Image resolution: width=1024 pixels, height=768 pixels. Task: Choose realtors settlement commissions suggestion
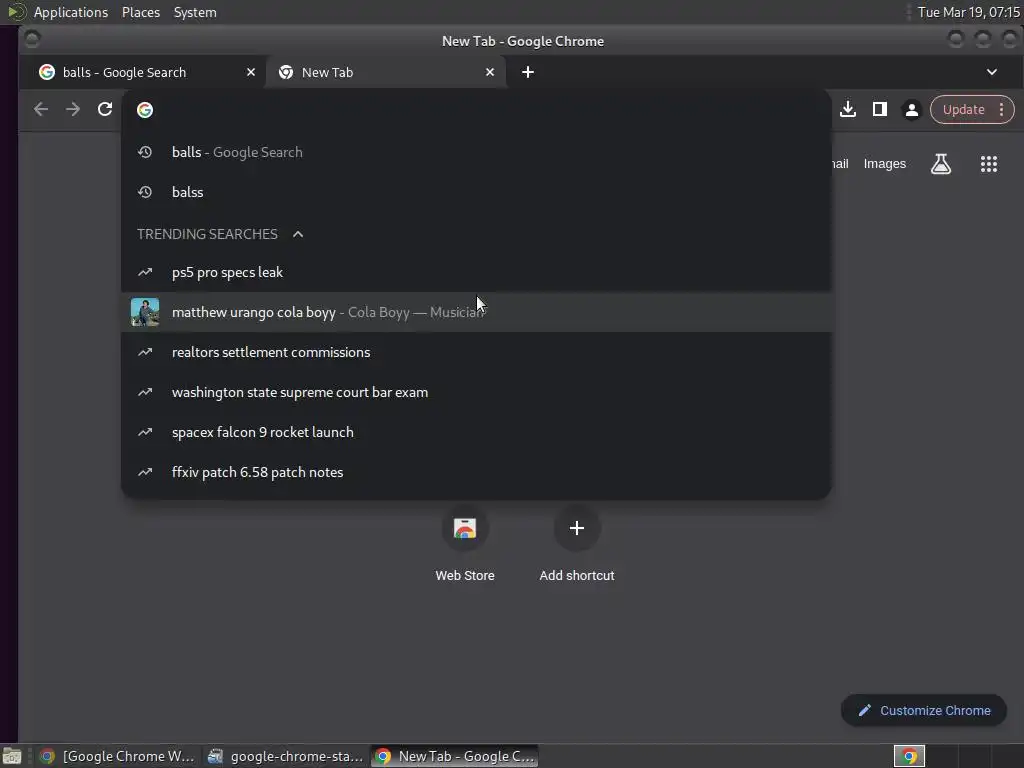click(476, 352)
